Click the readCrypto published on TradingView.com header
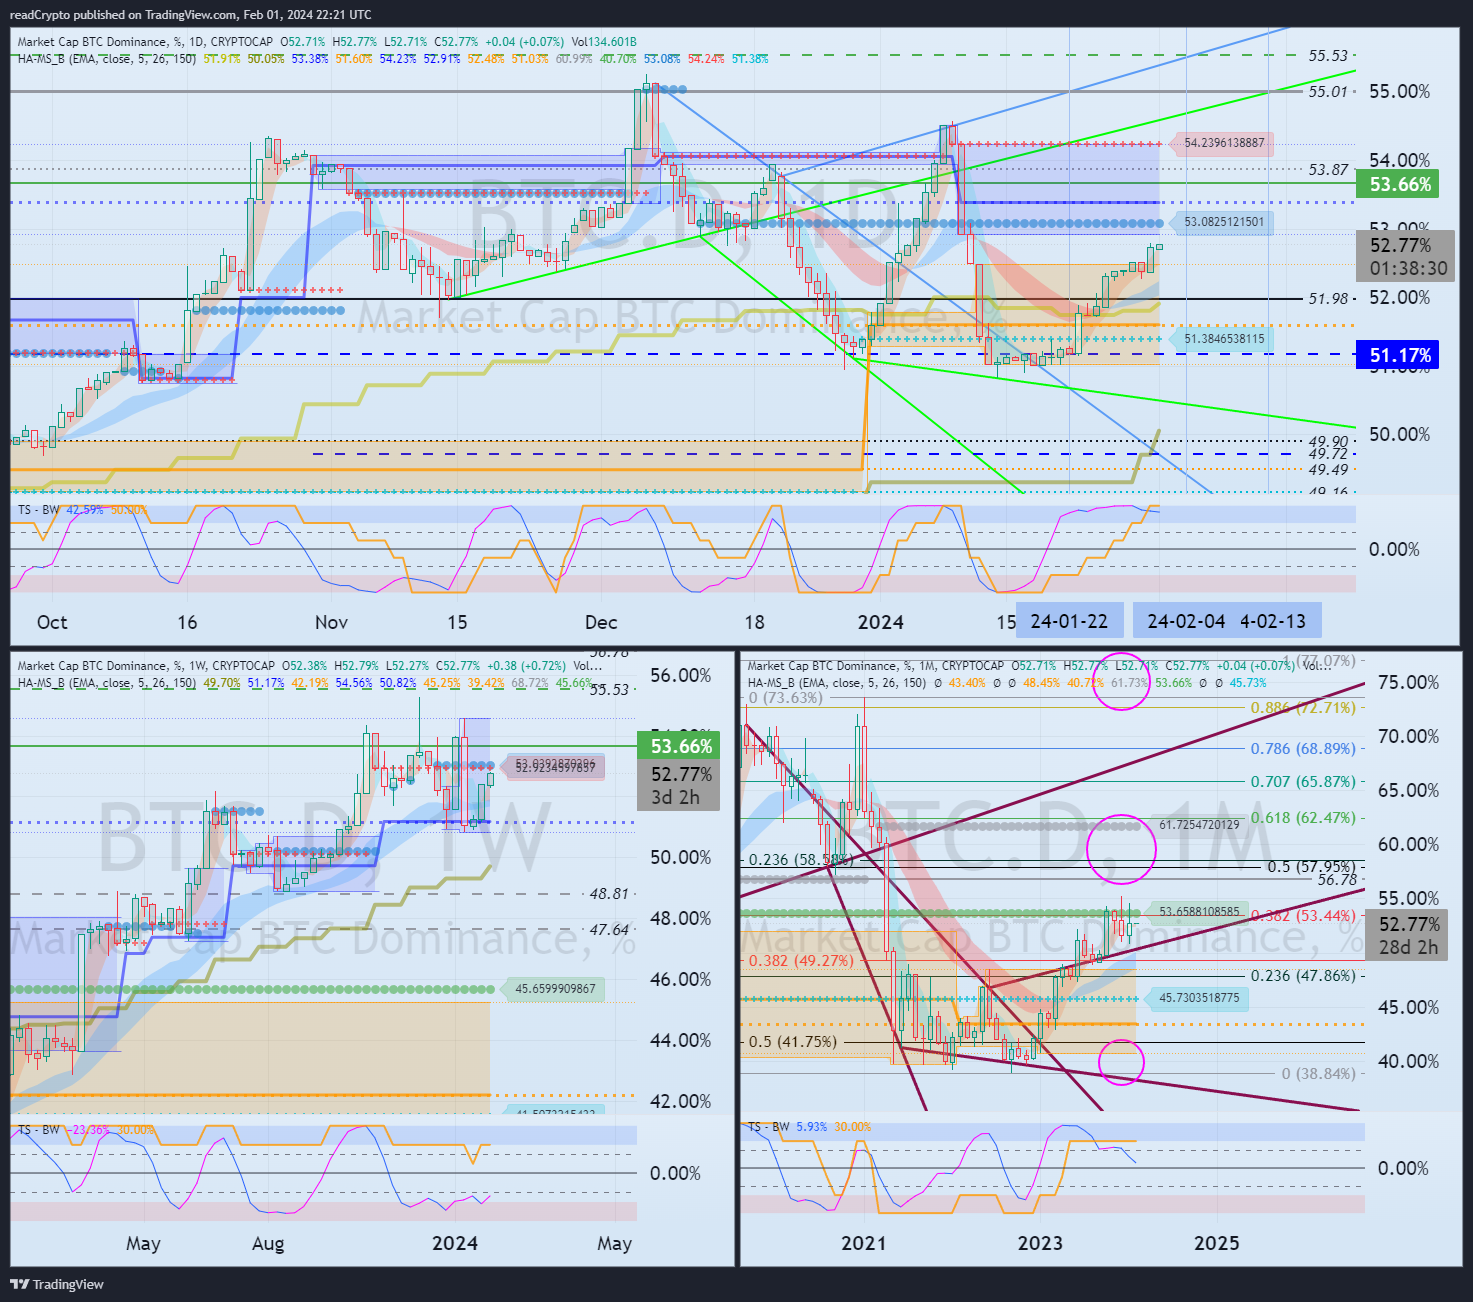Screen dimensions: 1473x1302 [190, 15]
